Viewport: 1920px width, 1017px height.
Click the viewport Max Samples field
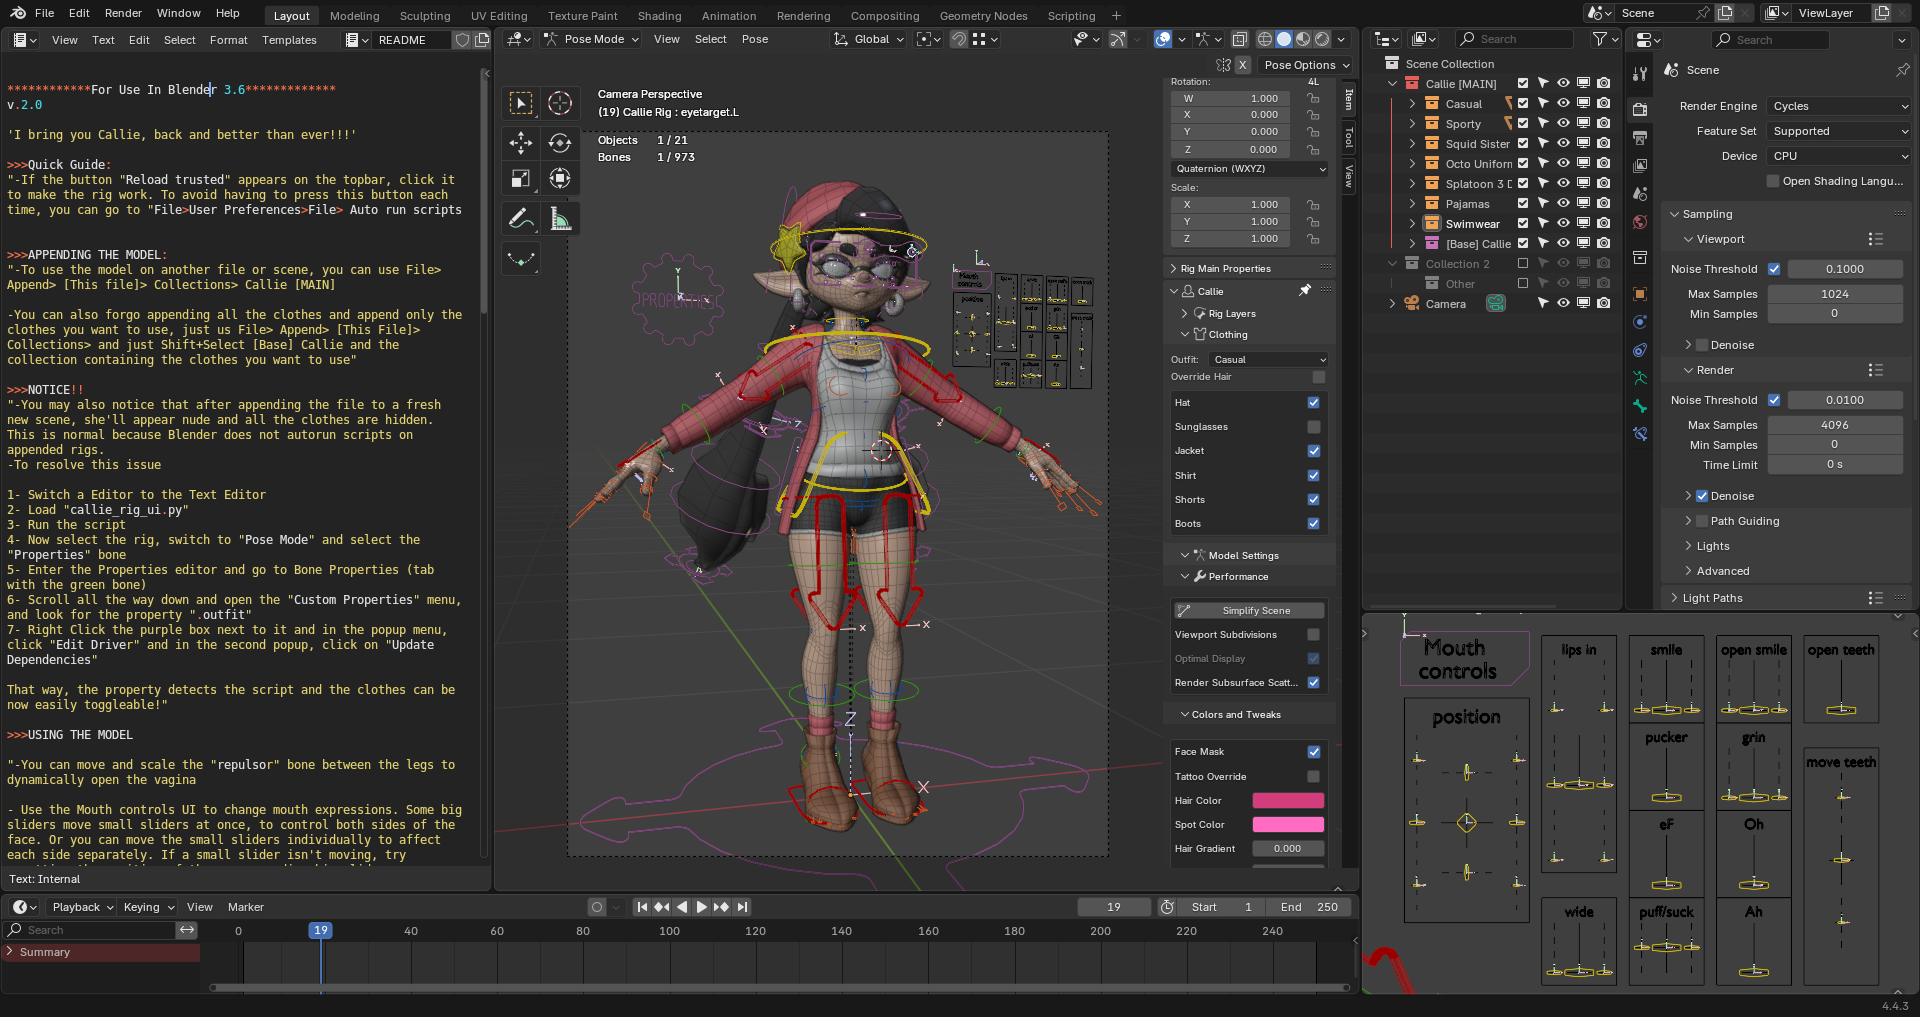pyautogui.click(x=1835, y=294)
